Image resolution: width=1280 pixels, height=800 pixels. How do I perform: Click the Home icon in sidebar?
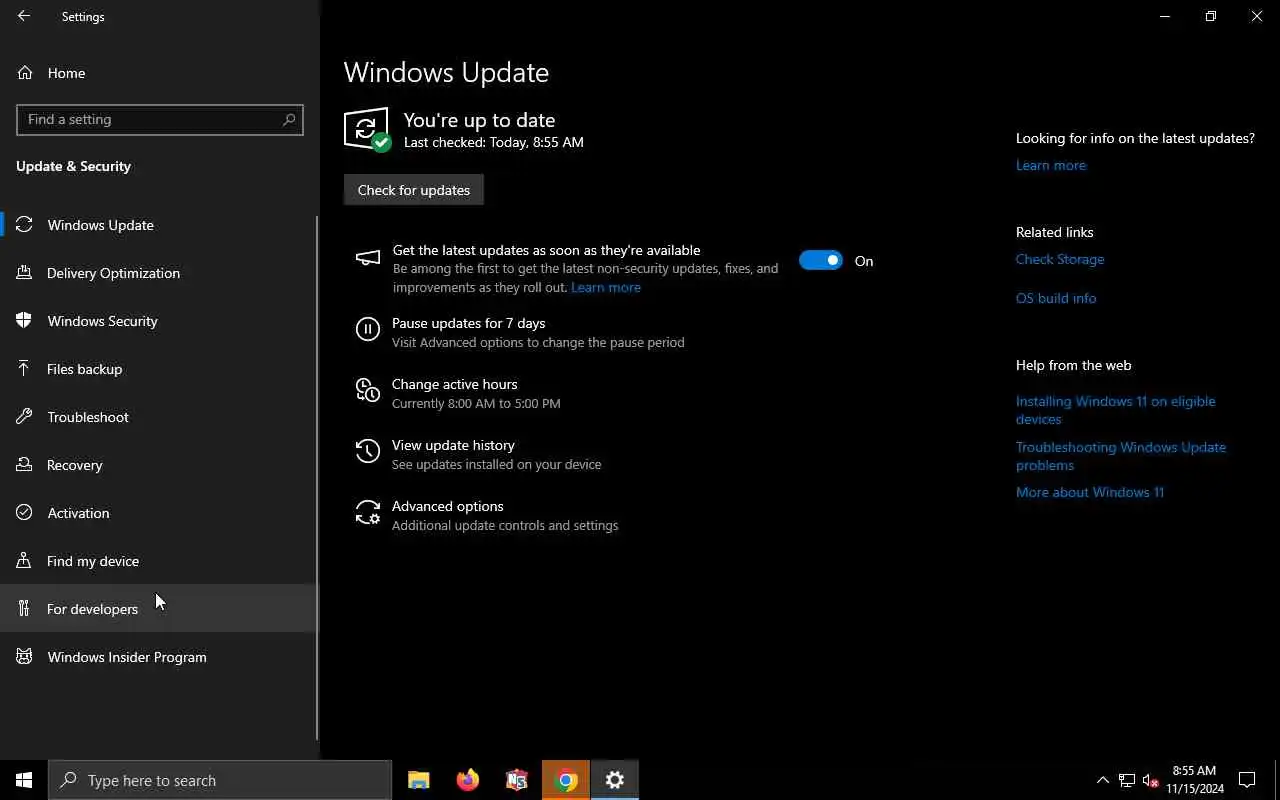point(25,73)
